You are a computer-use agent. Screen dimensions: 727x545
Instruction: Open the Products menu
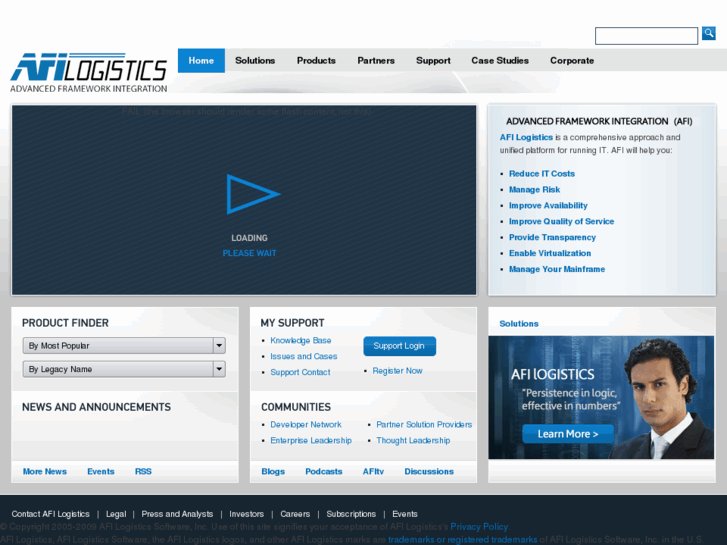pos(316,61)
